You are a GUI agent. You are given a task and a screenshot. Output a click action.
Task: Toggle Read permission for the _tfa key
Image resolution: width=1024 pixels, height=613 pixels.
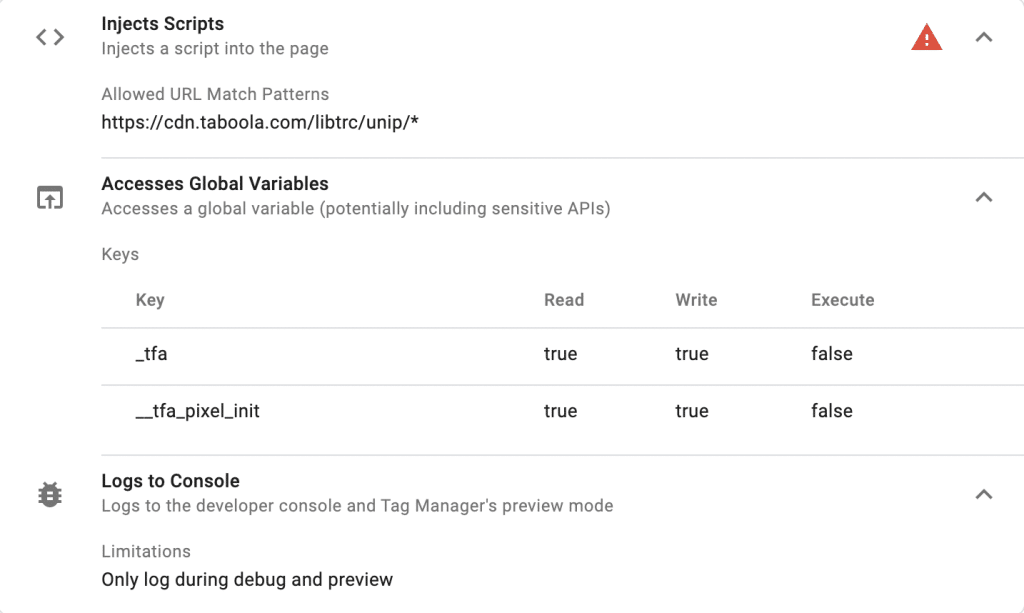pyautogui.click(x=561, y=354)
